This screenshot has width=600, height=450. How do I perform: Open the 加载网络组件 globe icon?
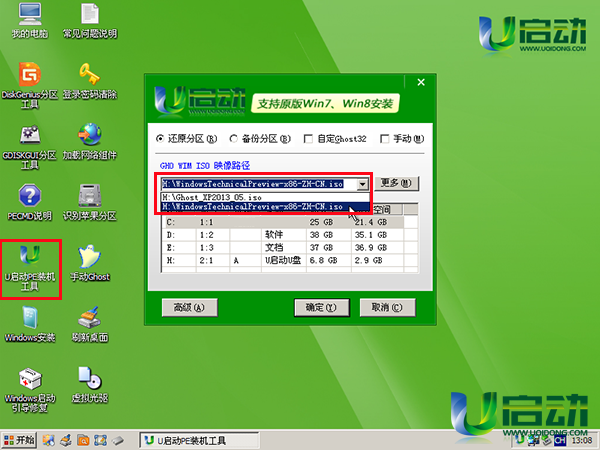[x=90, y=142]
